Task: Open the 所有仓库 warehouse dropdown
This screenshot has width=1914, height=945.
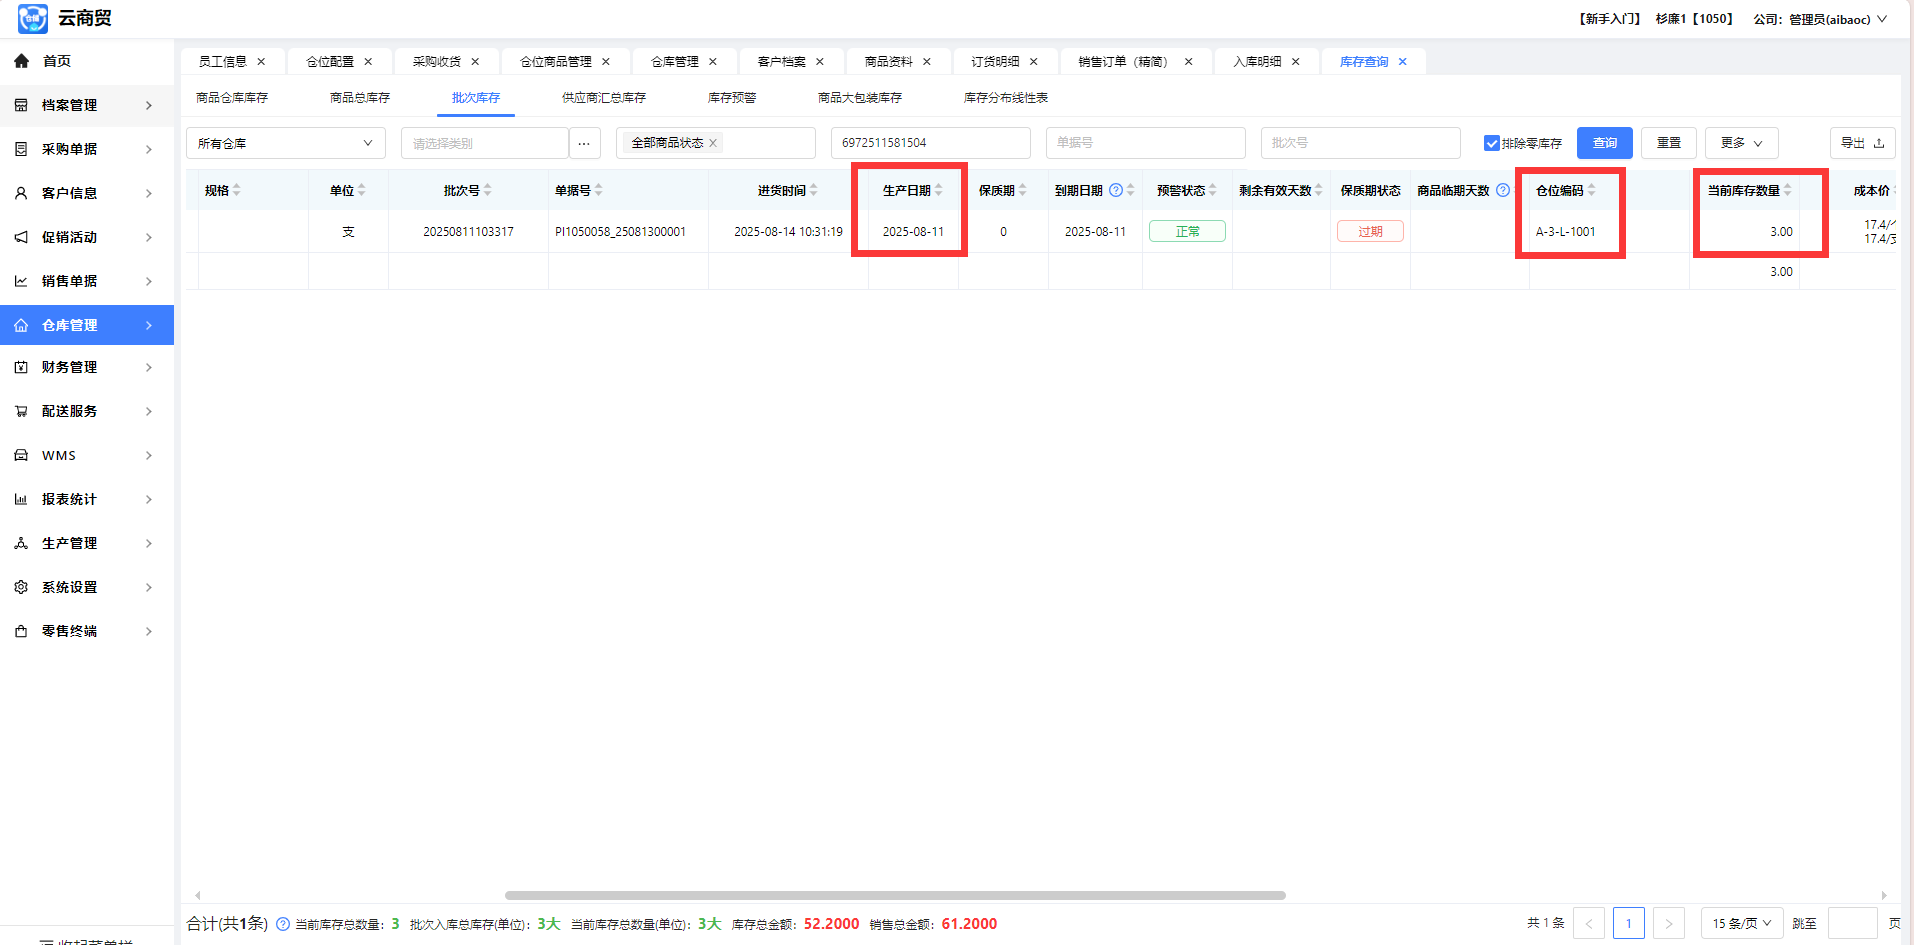Action: 285,143
